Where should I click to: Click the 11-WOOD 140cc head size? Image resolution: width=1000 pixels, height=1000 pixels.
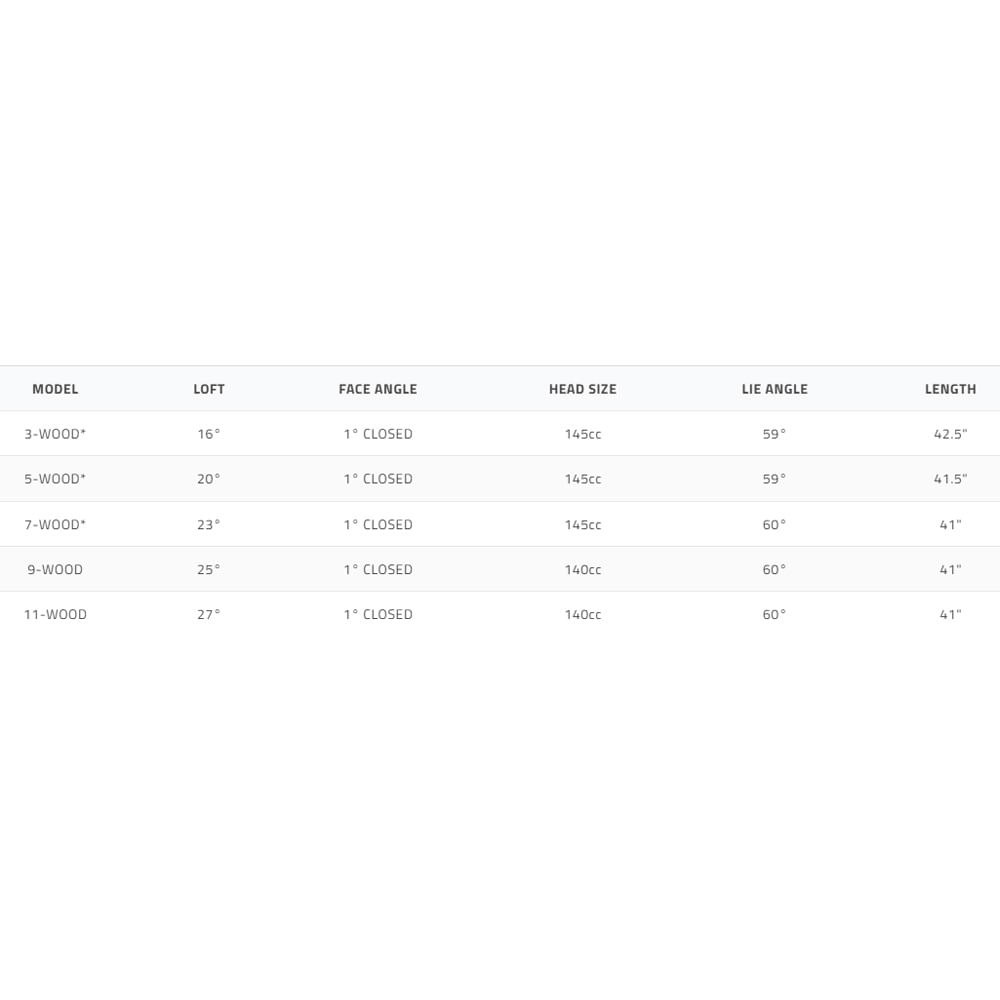(x=583, y=614)
